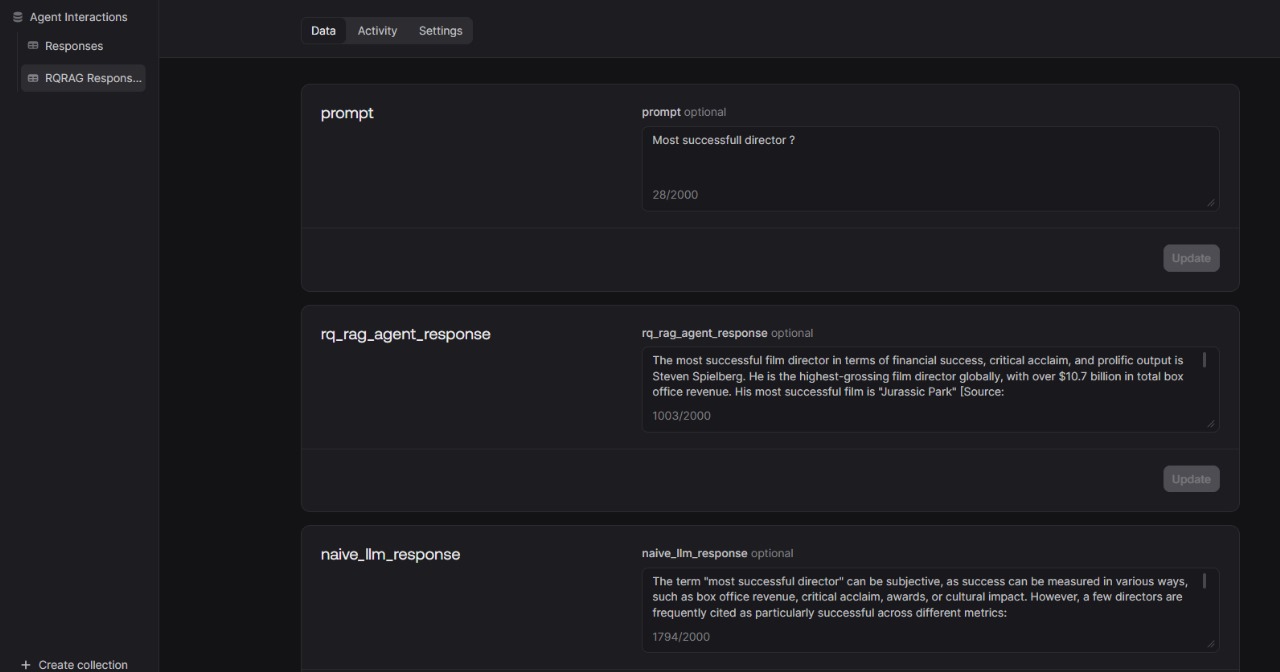Click the prompt textarea resize handle

point(1211,203)
